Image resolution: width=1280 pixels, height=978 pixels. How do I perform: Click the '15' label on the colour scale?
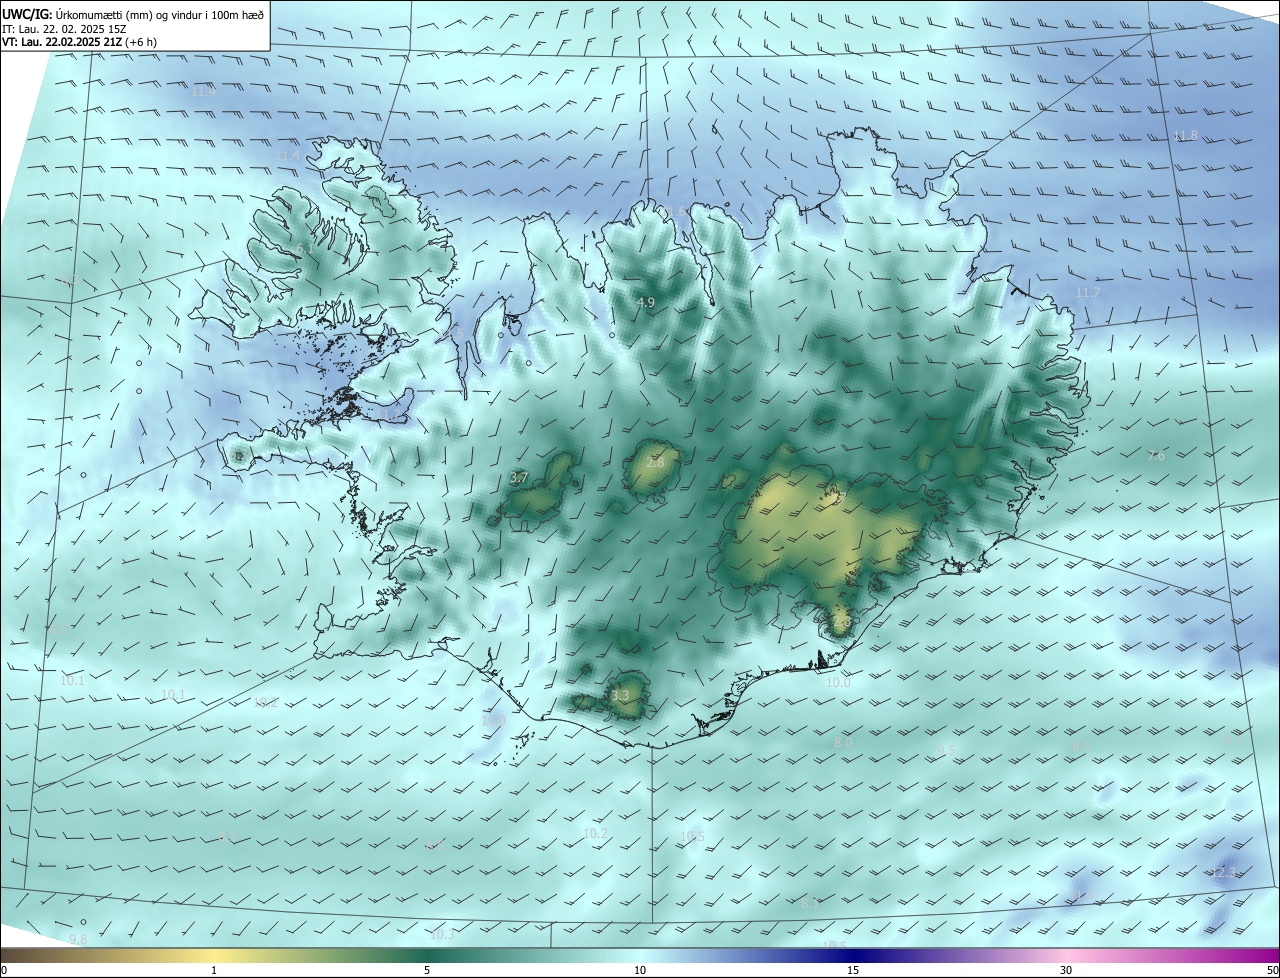coord(853,970)
